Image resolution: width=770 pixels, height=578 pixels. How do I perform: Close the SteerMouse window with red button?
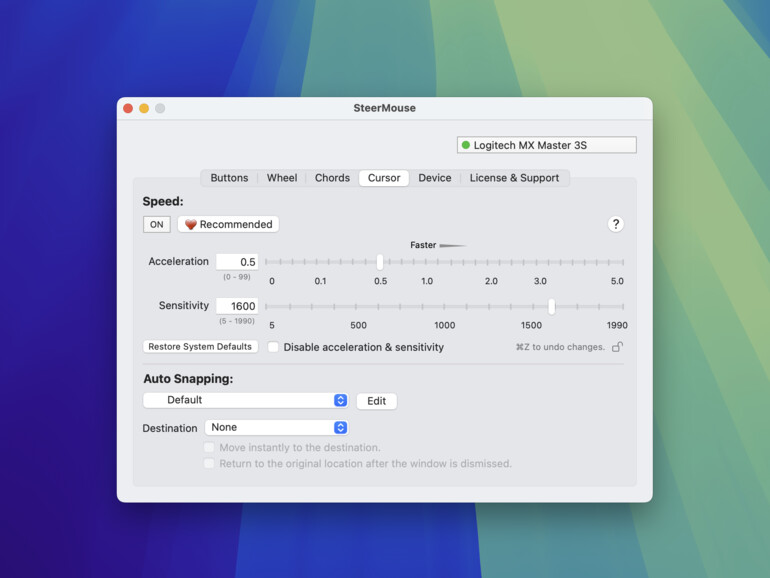(128, 108)
